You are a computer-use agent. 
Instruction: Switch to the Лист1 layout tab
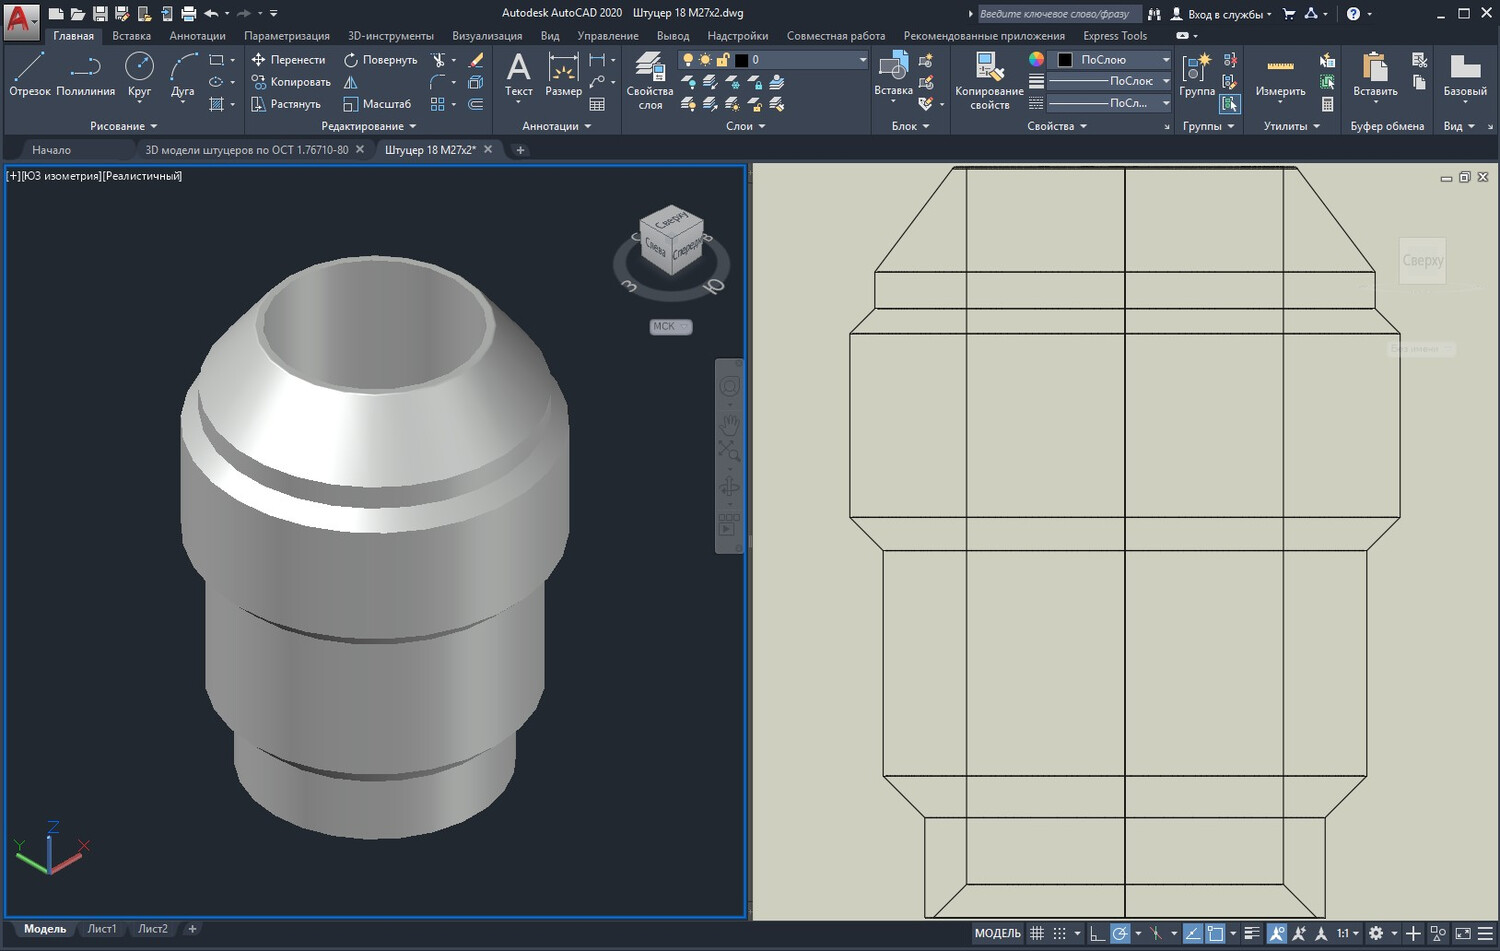(x=102, y=929)
